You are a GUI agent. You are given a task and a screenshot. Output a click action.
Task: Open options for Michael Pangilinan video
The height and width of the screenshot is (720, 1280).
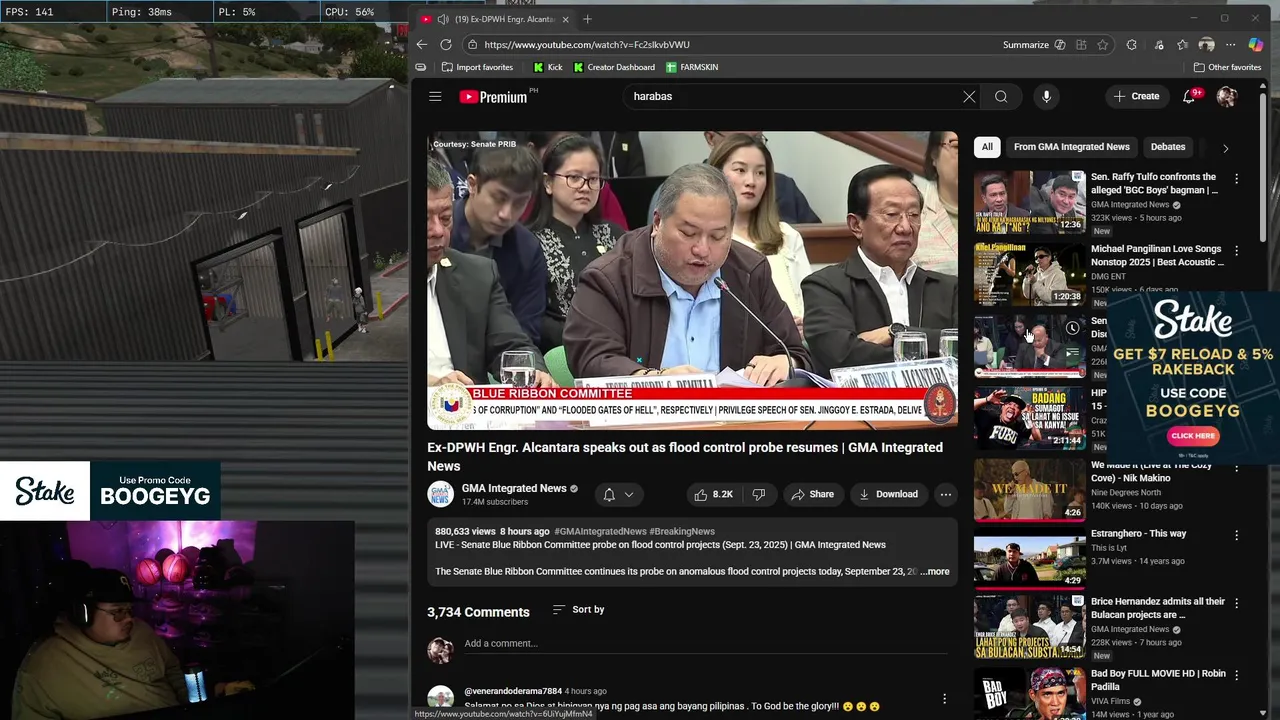[x=1236, y=250]
